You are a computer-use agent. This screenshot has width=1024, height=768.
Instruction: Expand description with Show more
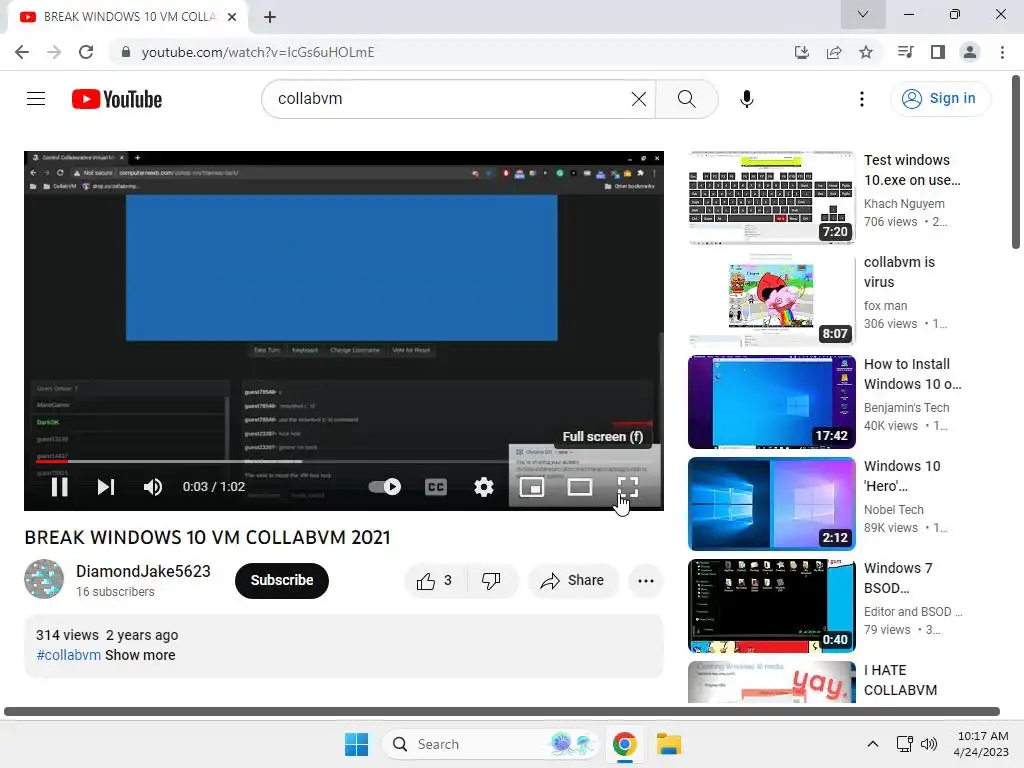140,655
